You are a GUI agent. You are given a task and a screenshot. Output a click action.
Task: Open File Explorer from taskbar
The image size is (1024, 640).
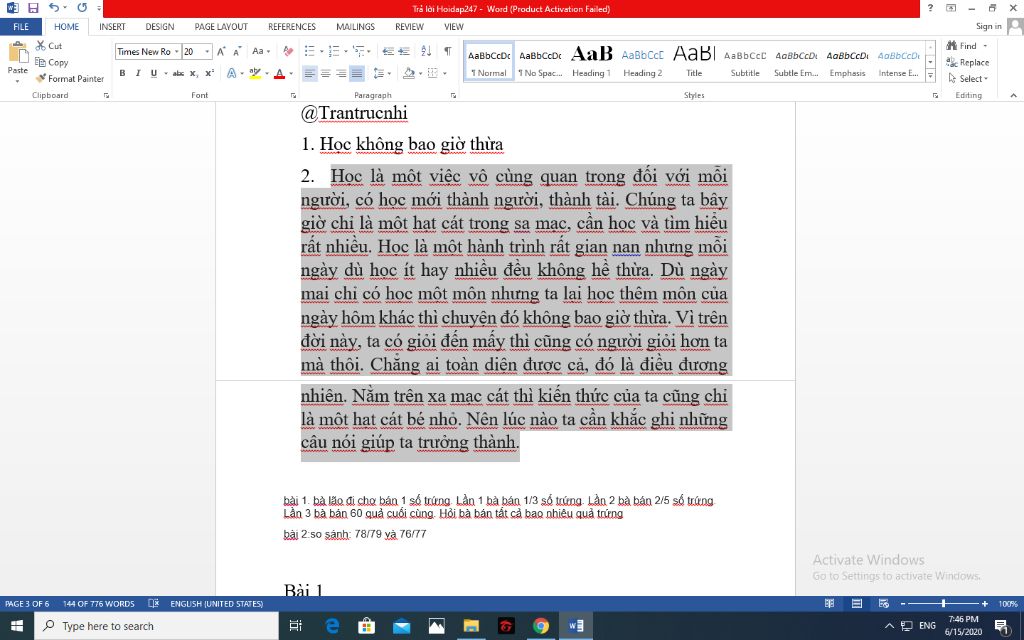[x=471, y=626]
